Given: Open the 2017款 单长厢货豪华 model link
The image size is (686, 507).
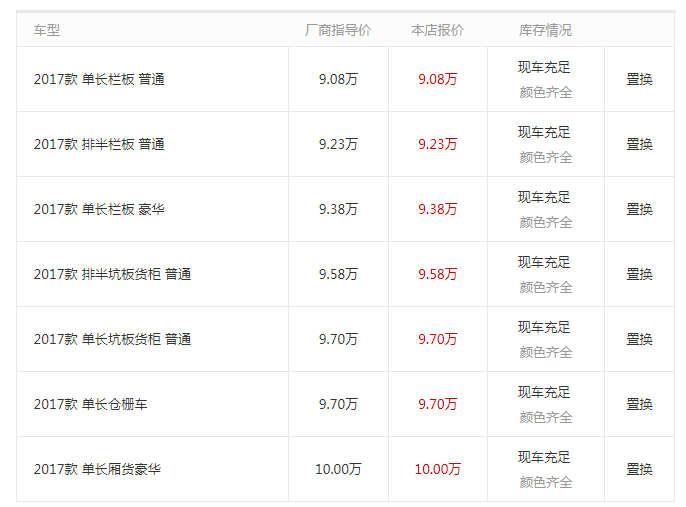Looking at the screenshot, I should (97, 469).
